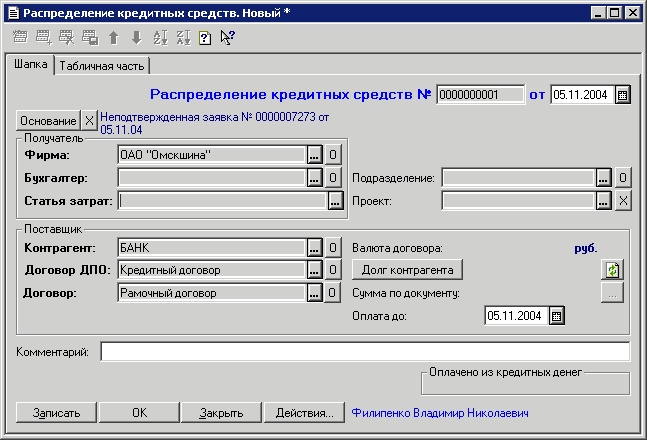Open the Подразделение selection list

click(603, 178)
